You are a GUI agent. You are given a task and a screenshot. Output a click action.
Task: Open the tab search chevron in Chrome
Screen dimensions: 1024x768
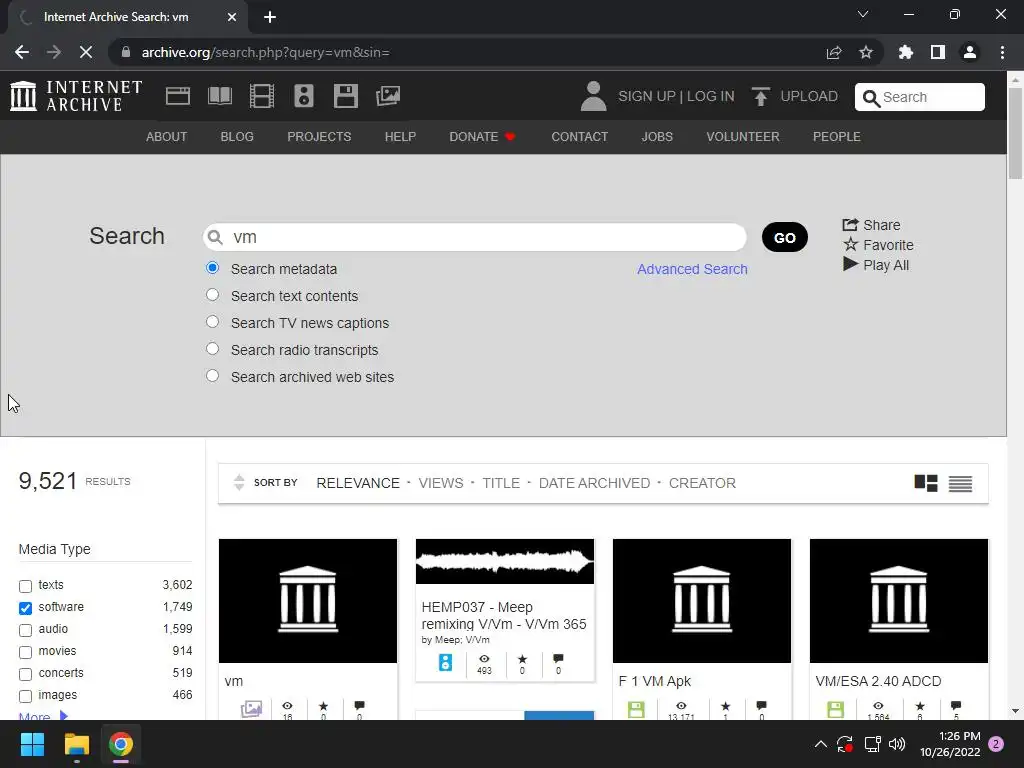863,14
